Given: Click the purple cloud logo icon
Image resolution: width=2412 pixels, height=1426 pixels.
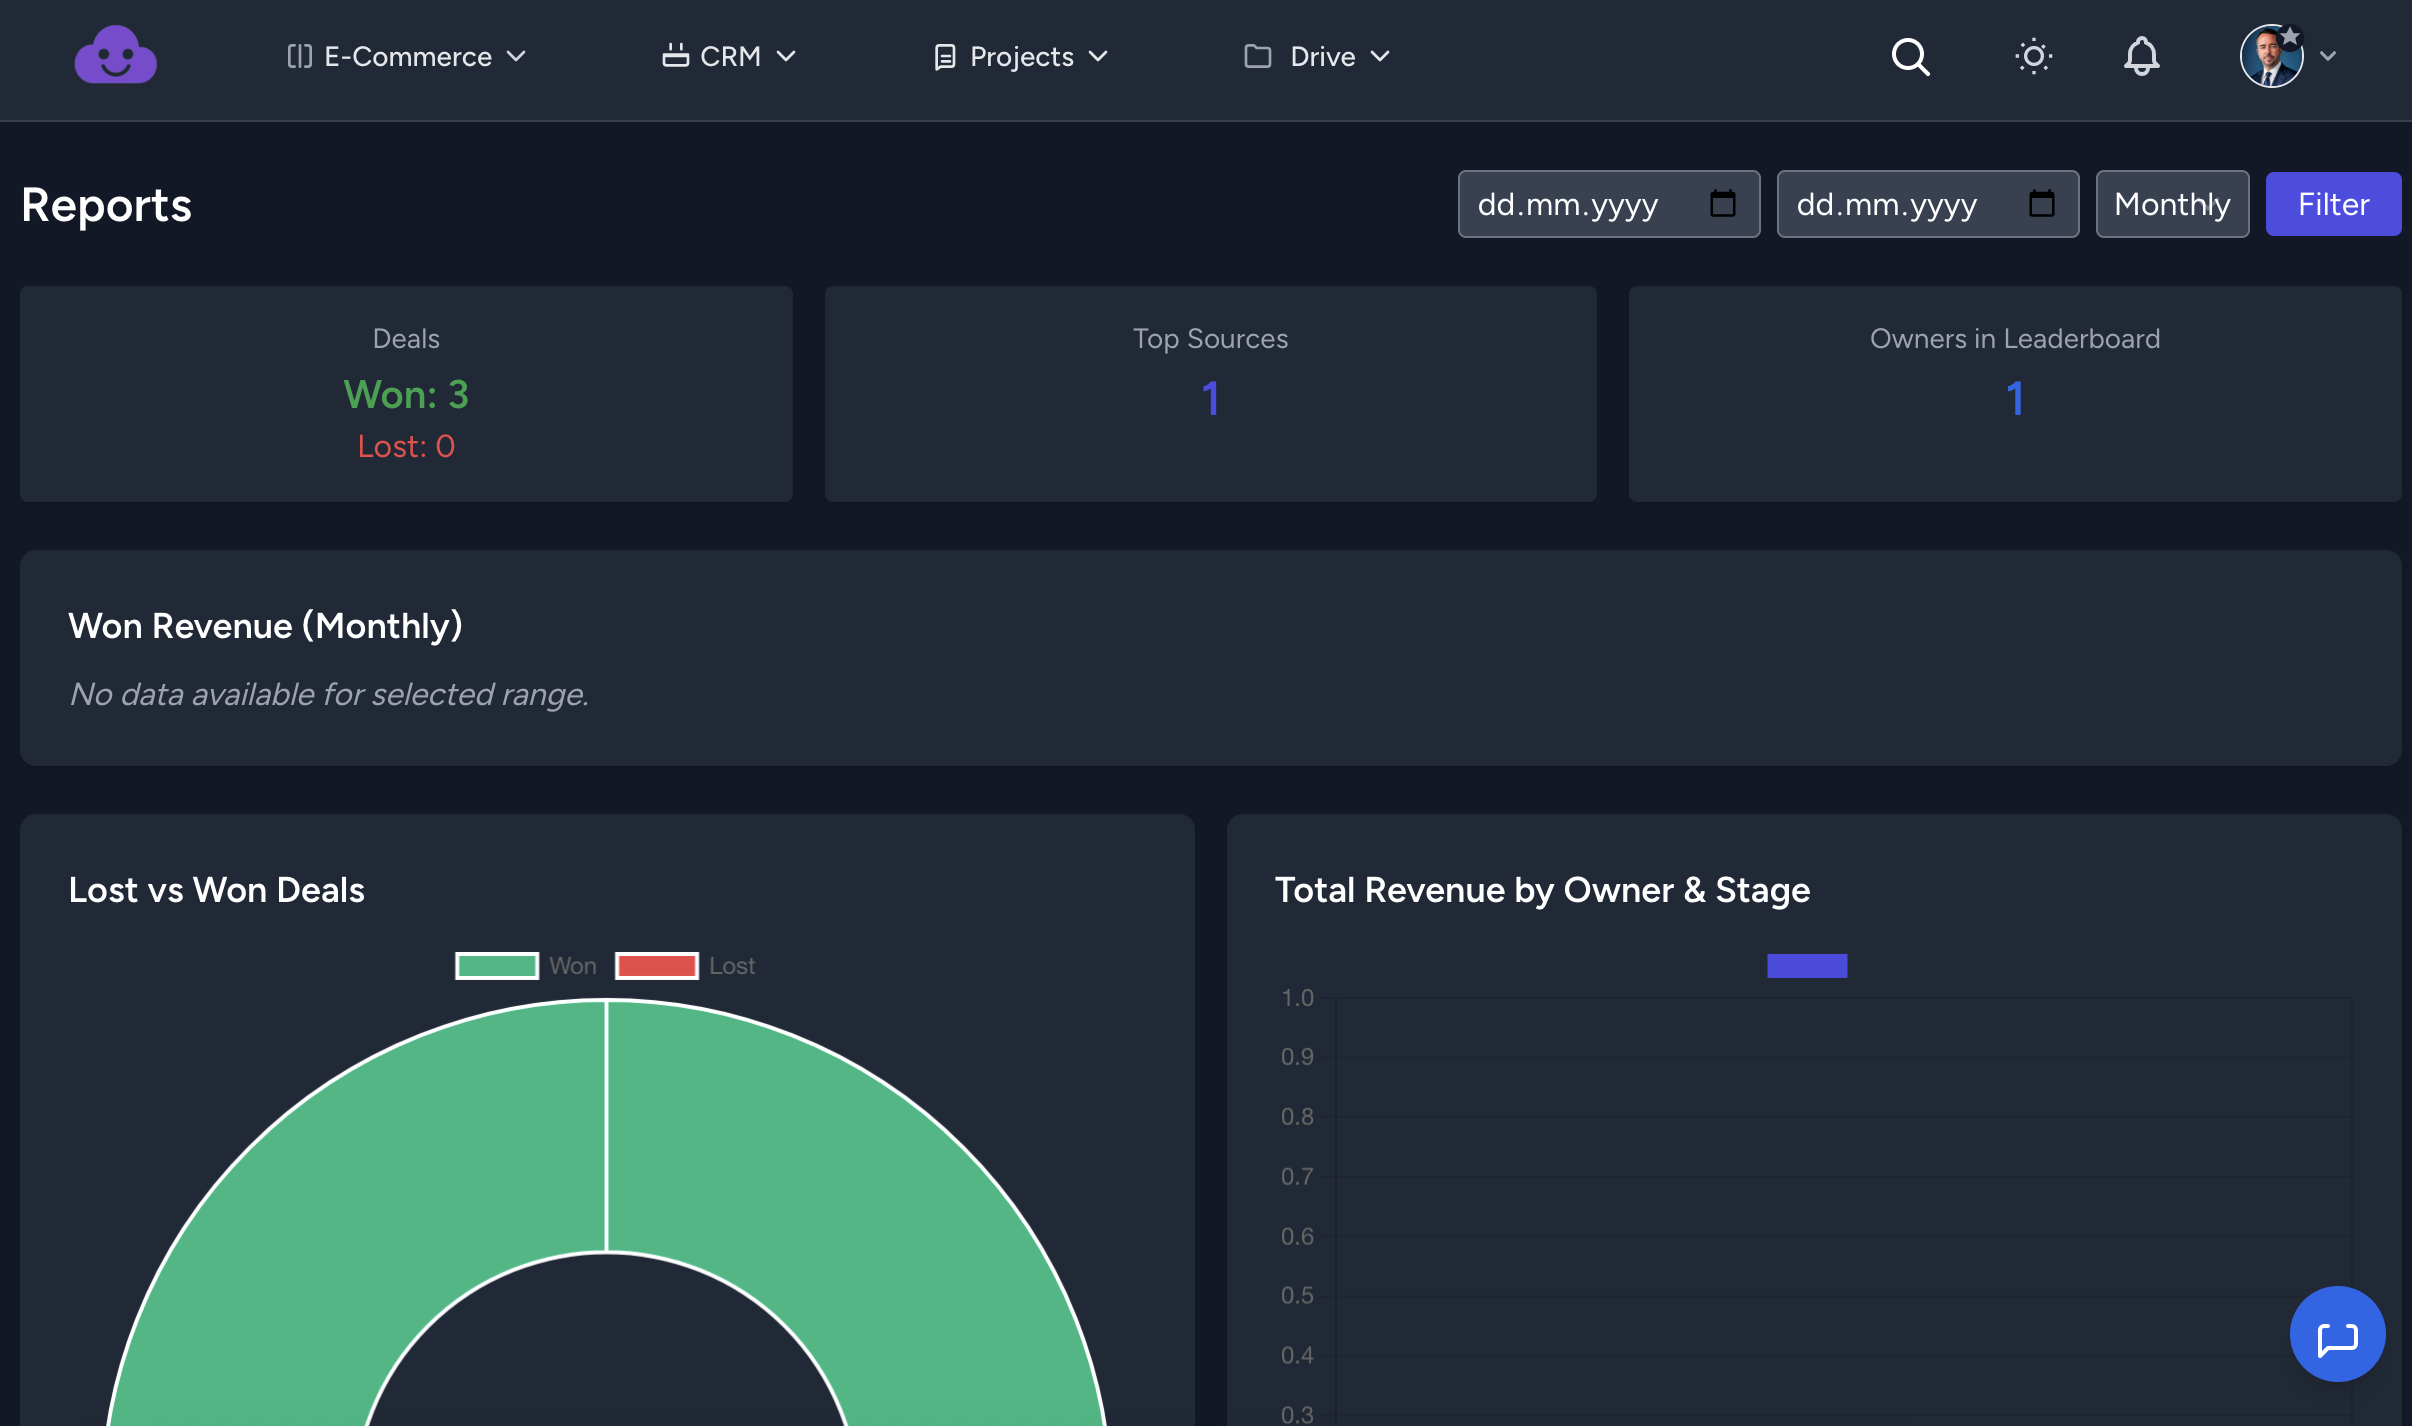Looking at the screenshot, I should click(115, 56).
